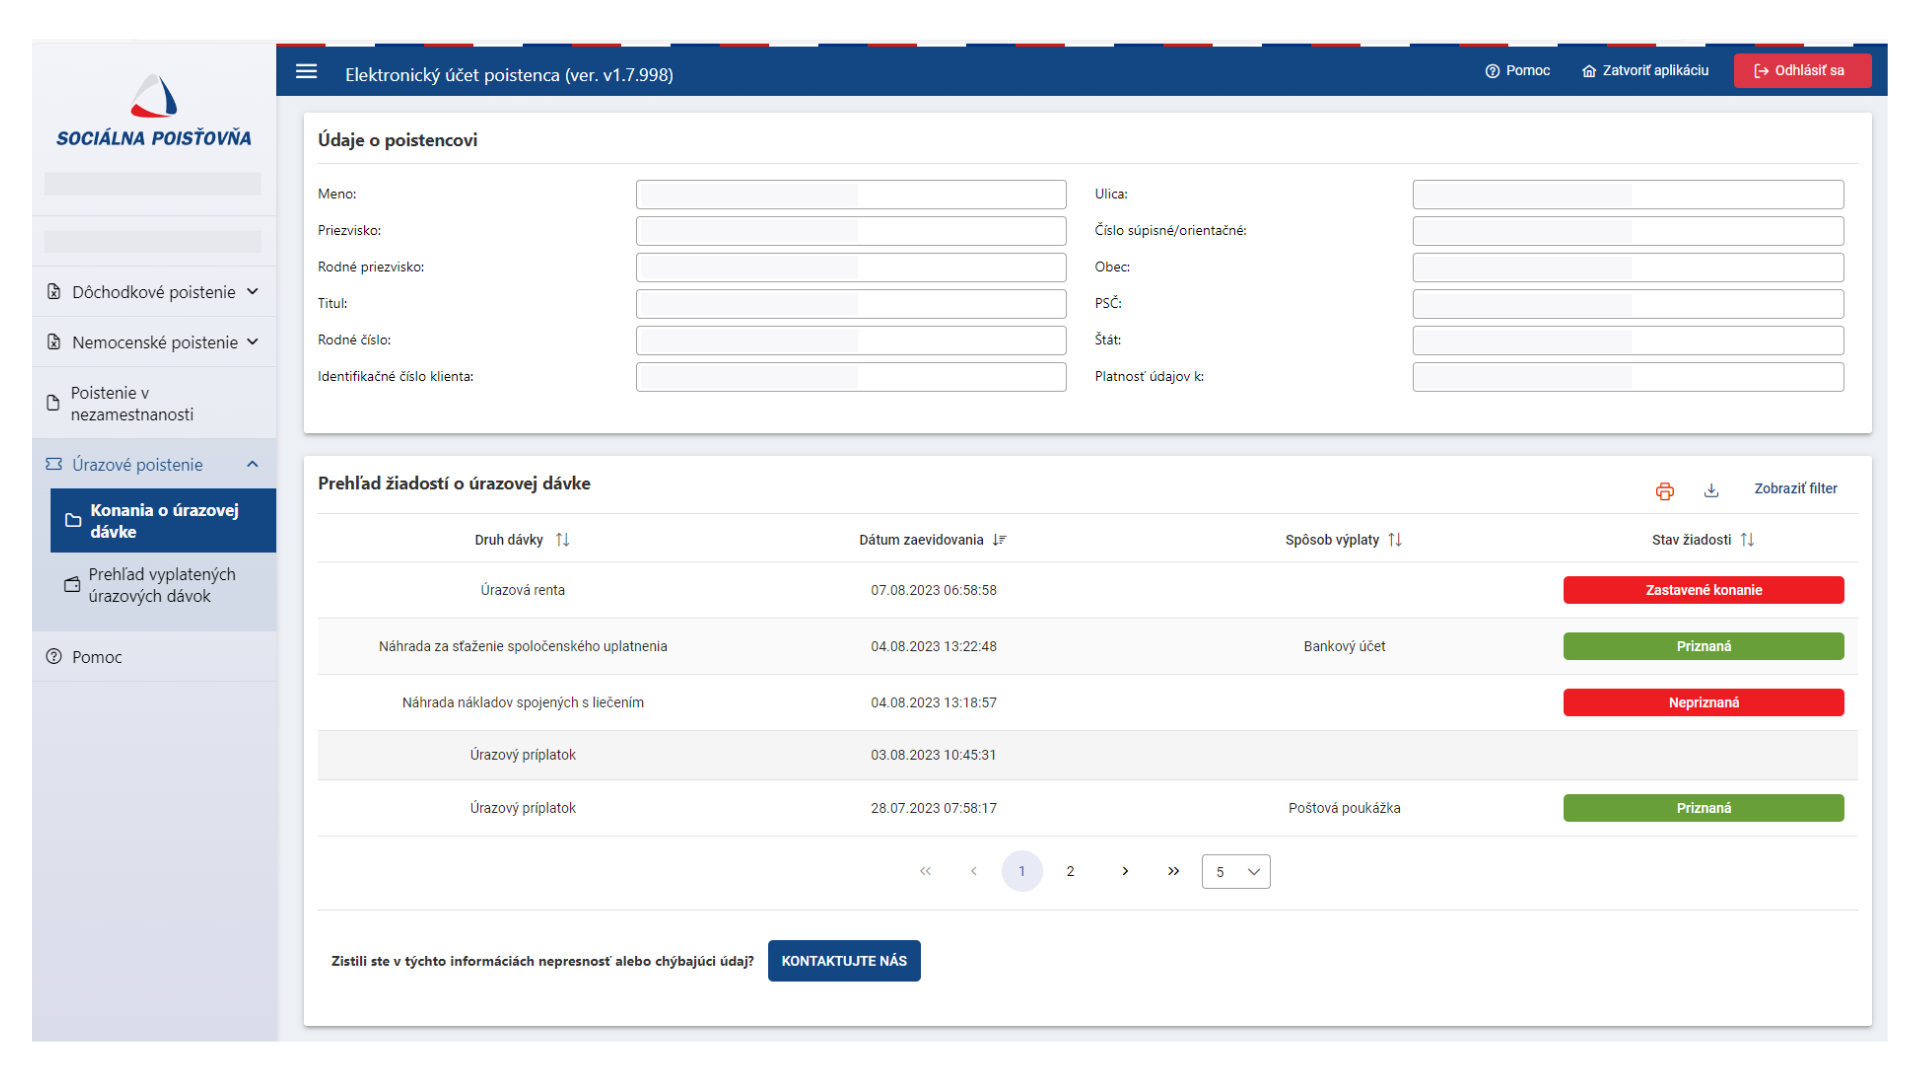Select Úrazový príplatok row dated 28.07.2023
Image resolution: width=1920 pixels, height=1080 pixels.
click(1087, 808)
